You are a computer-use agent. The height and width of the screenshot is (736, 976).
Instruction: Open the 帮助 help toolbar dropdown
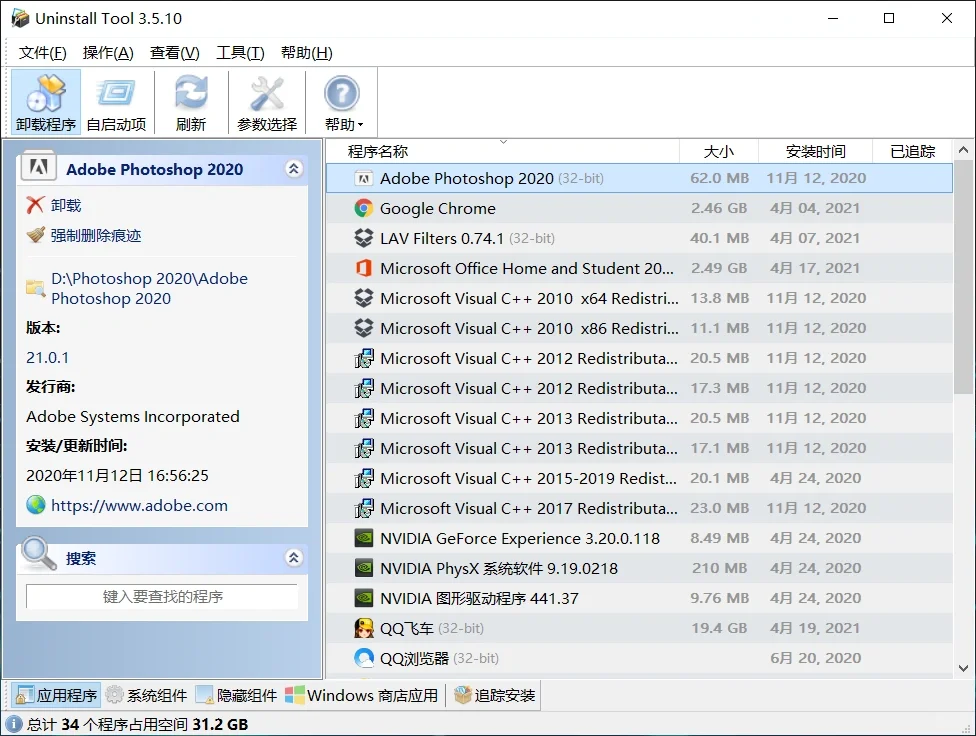pos(342,101)
